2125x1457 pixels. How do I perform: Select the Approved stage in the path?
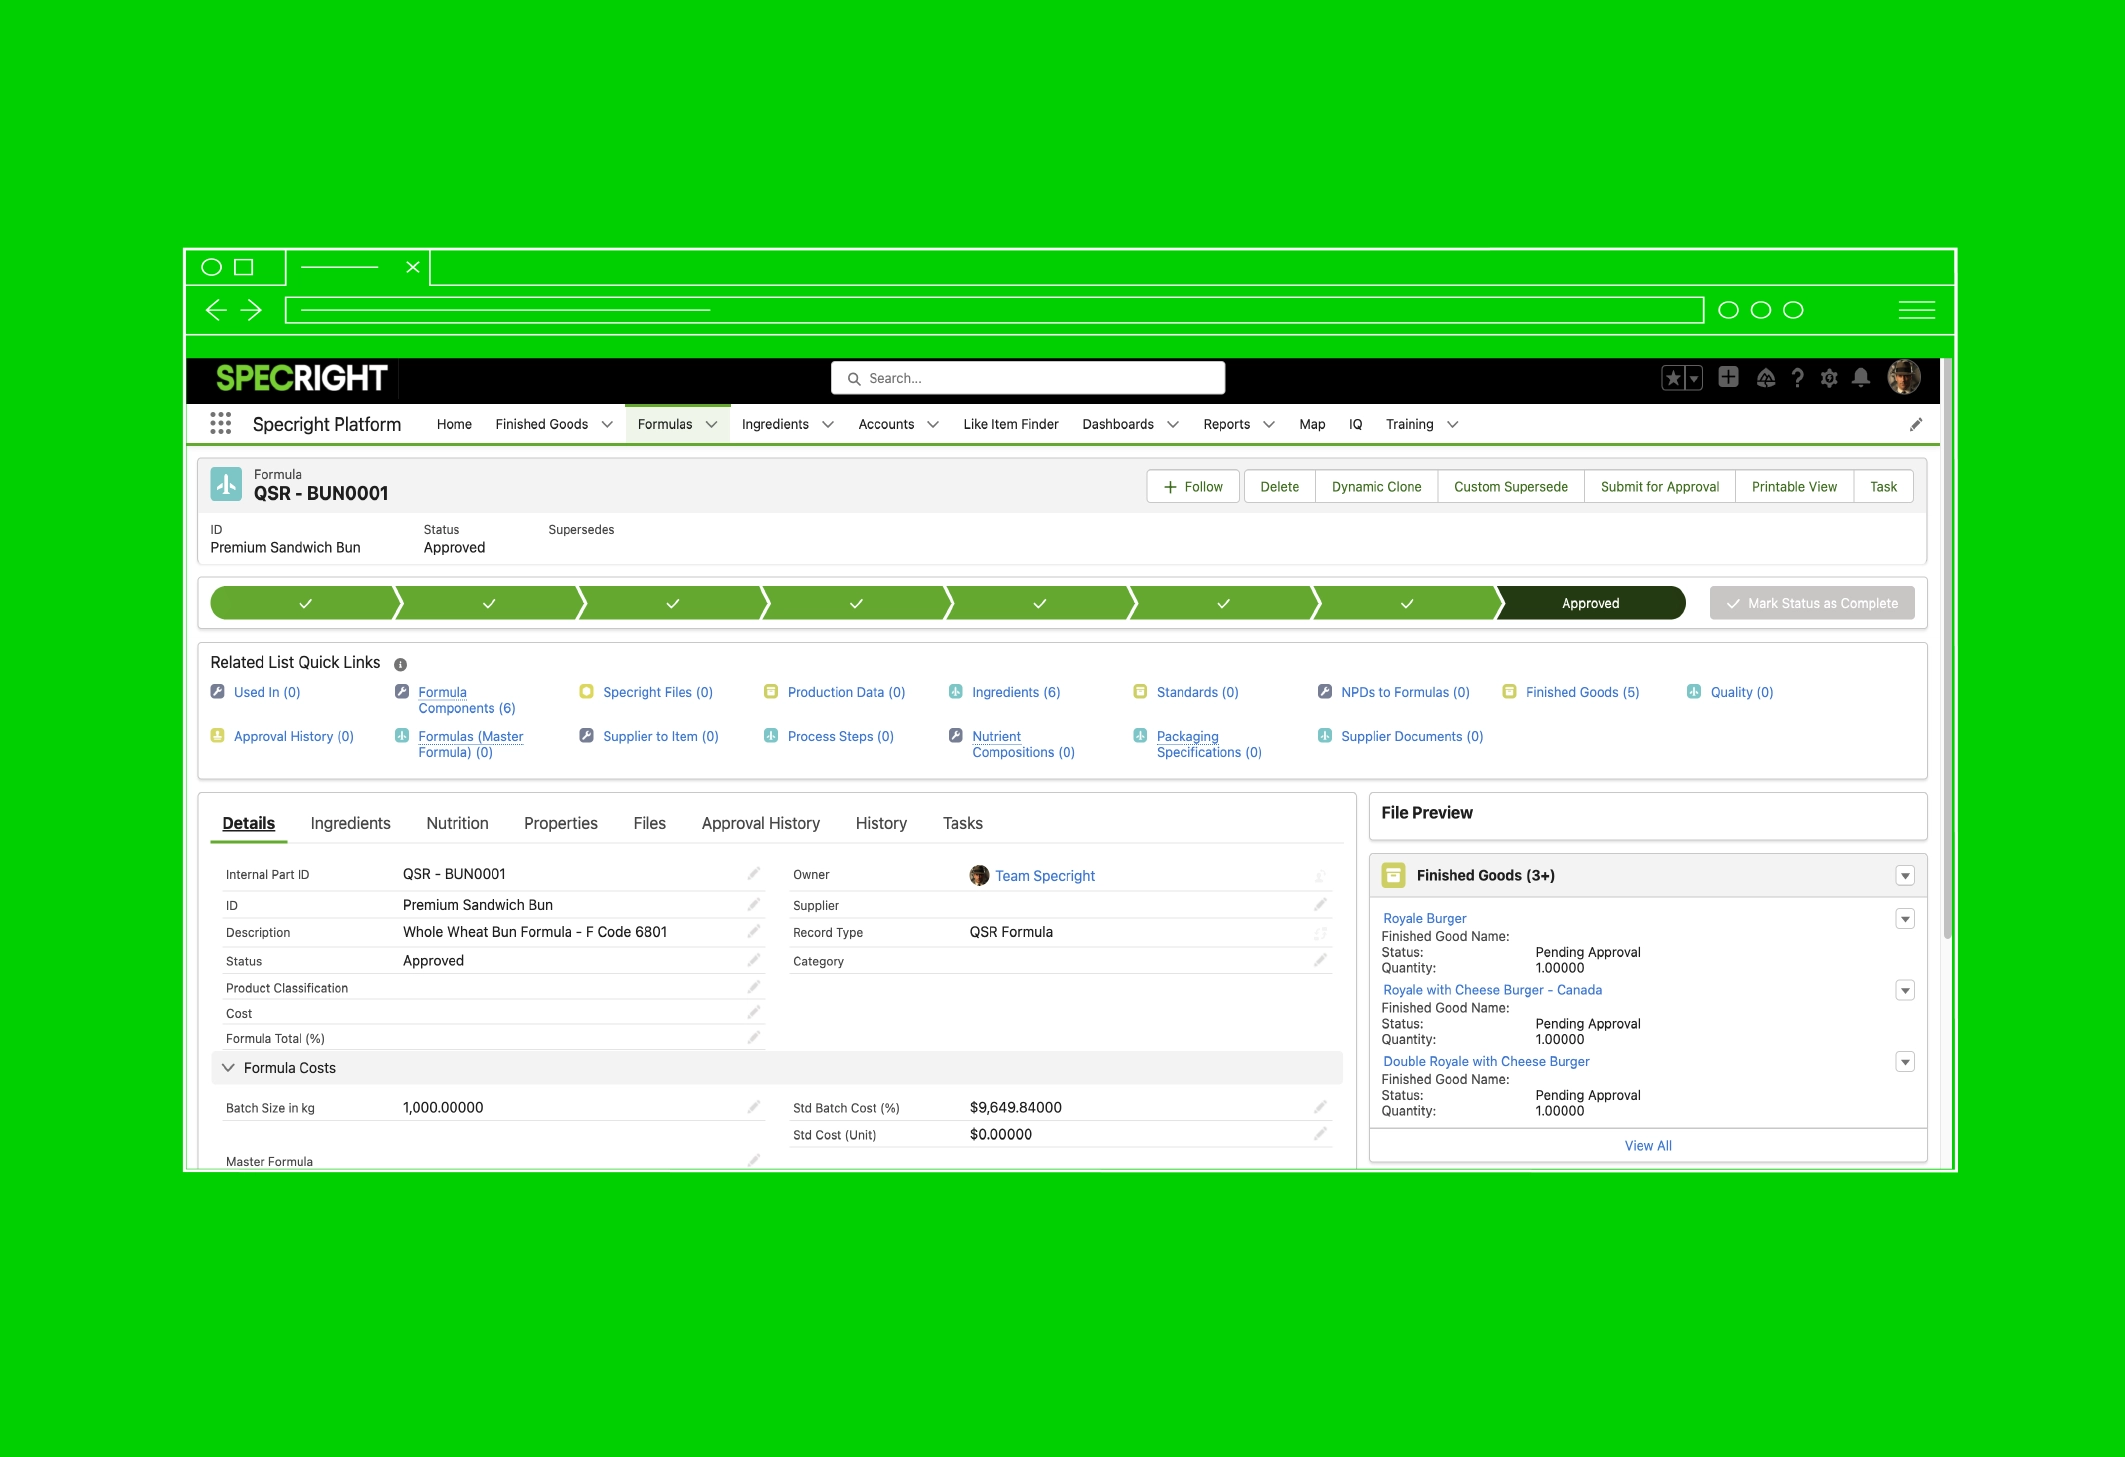[x=1591, y=603]
